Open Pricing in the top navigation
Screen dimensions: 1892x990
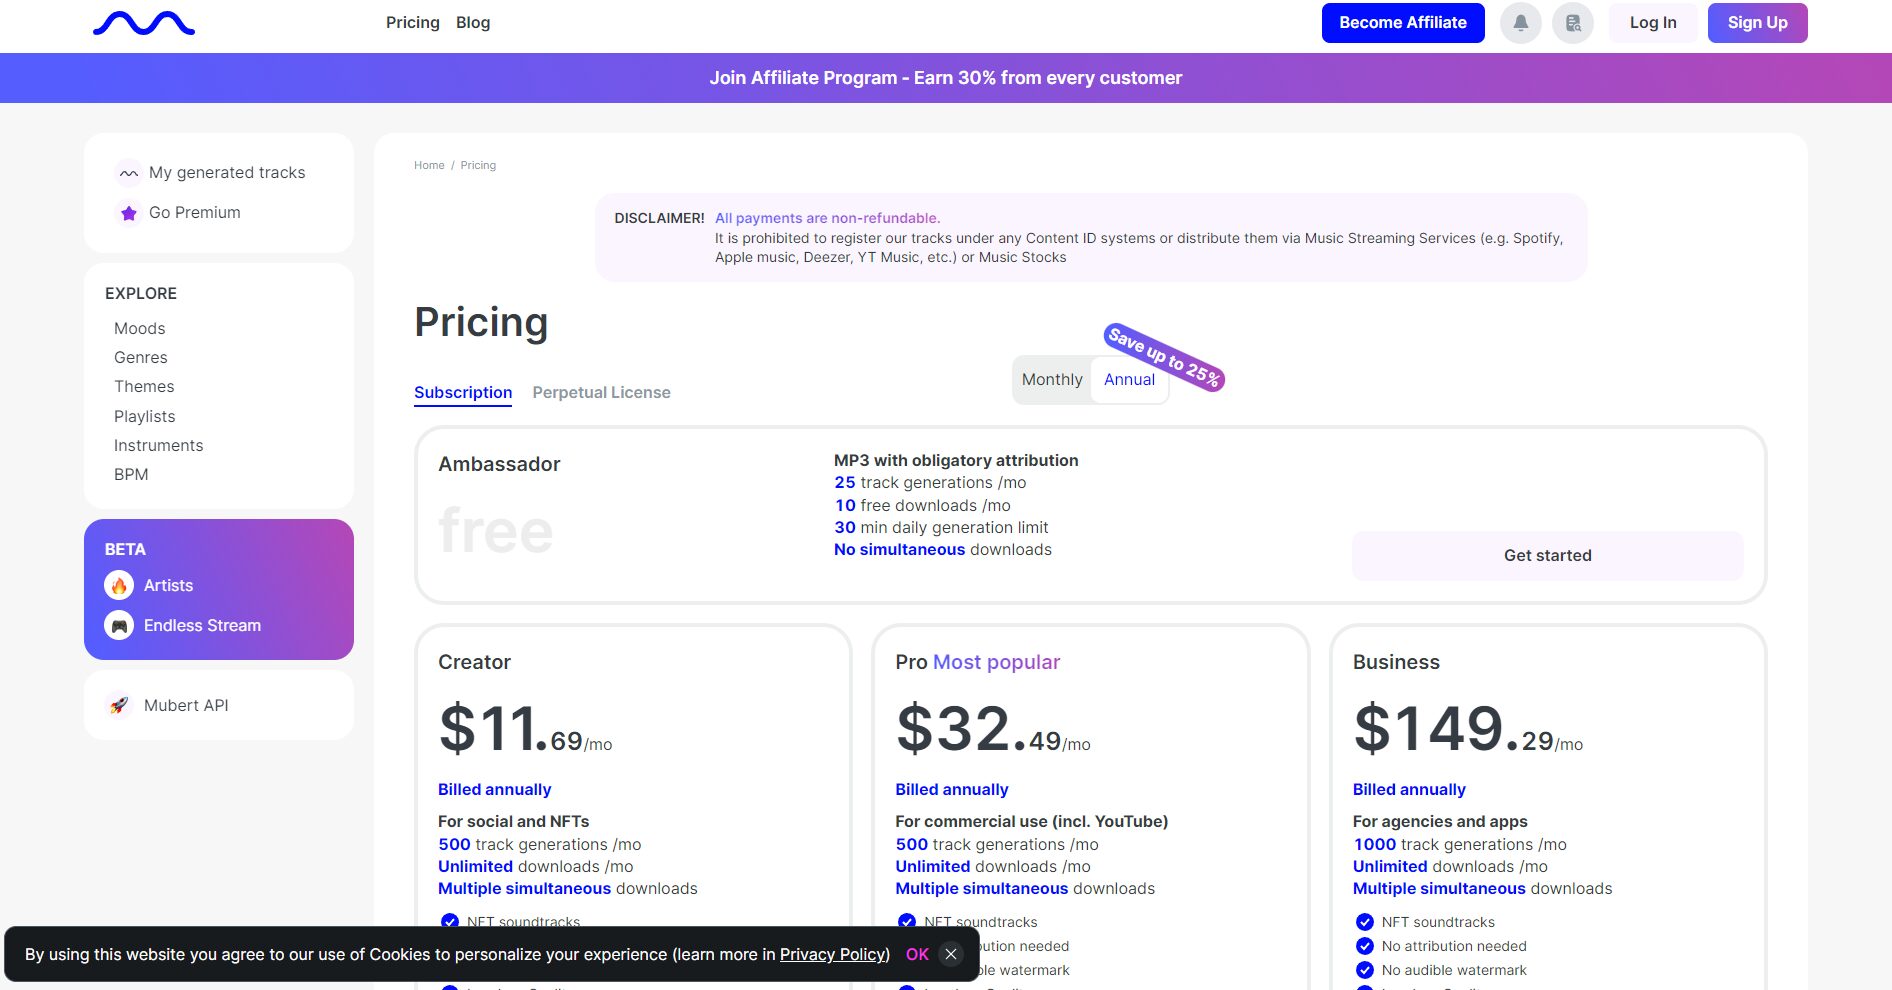pyautogui.click(x=412, y=23)
